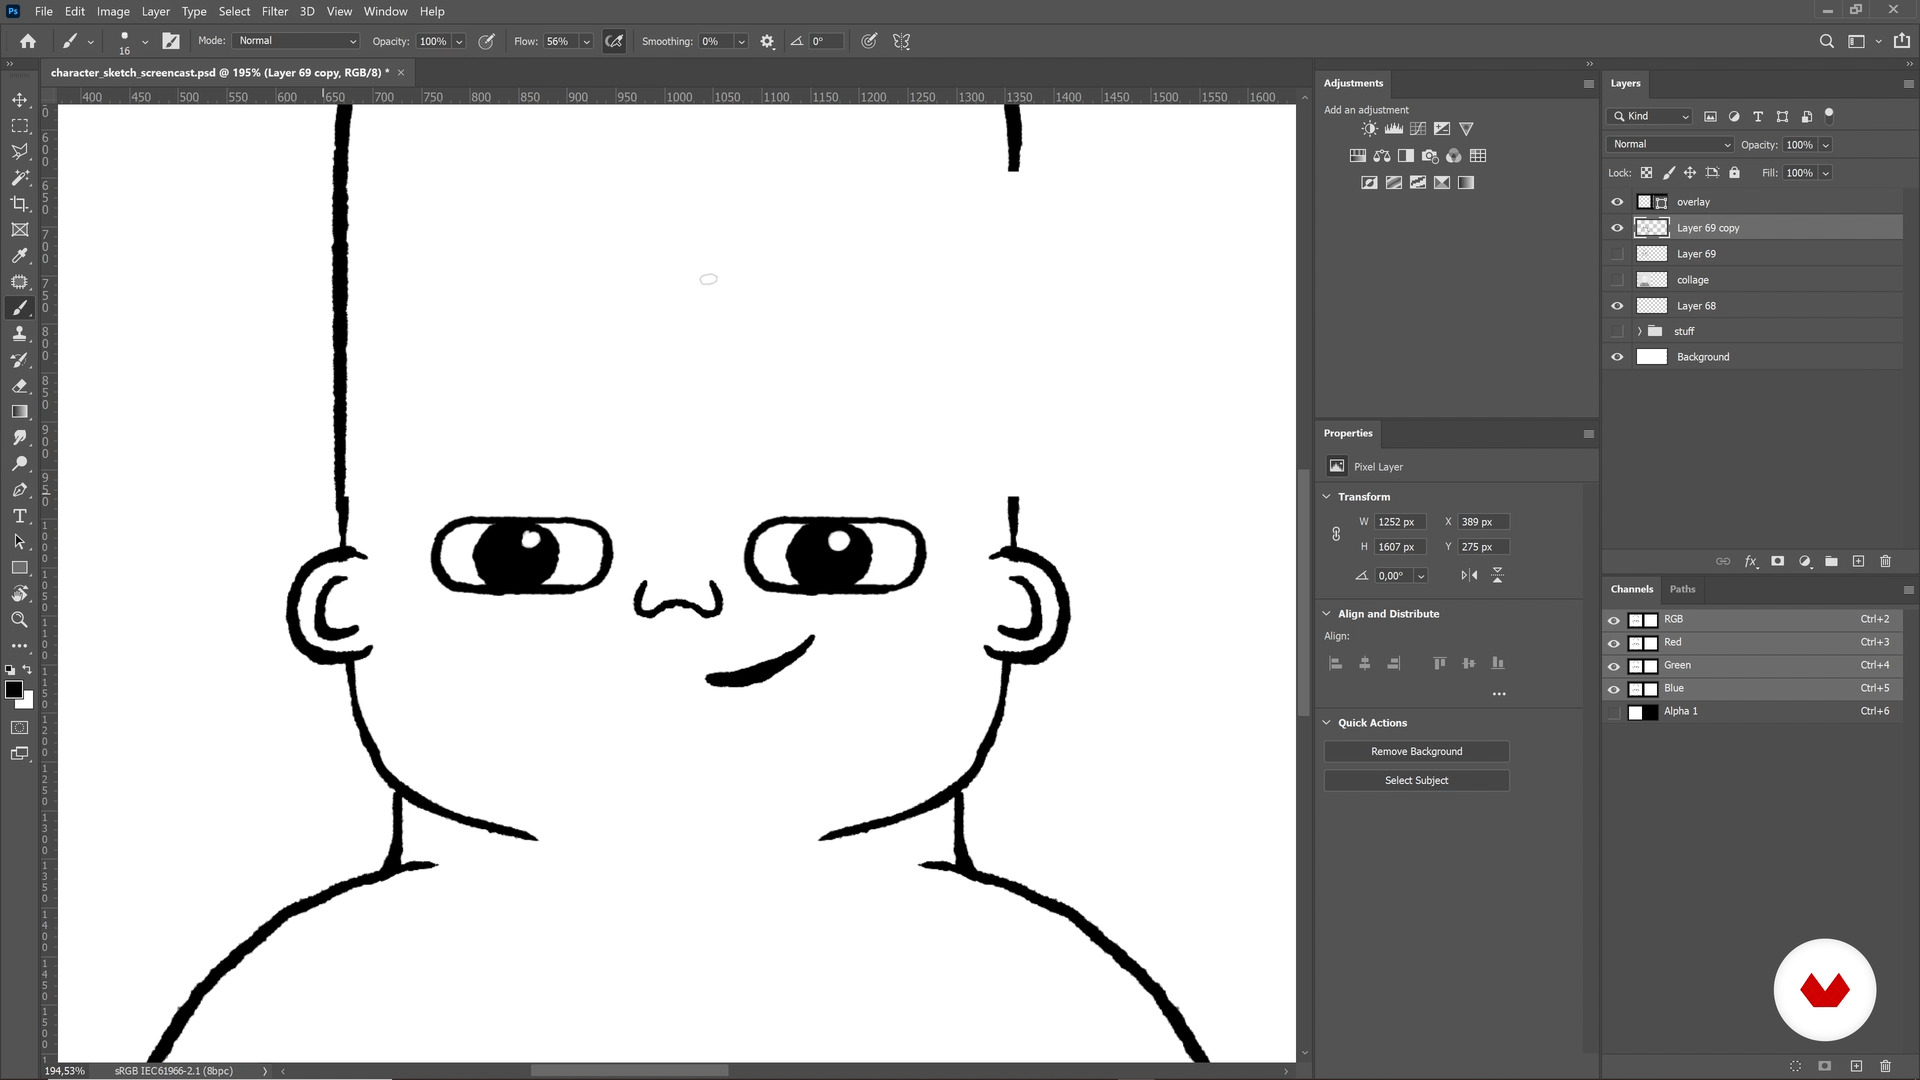Open layer style fx menu
Image resolution: width=1920 pixels, height=1080 pixels.
tap(1750, 562)
